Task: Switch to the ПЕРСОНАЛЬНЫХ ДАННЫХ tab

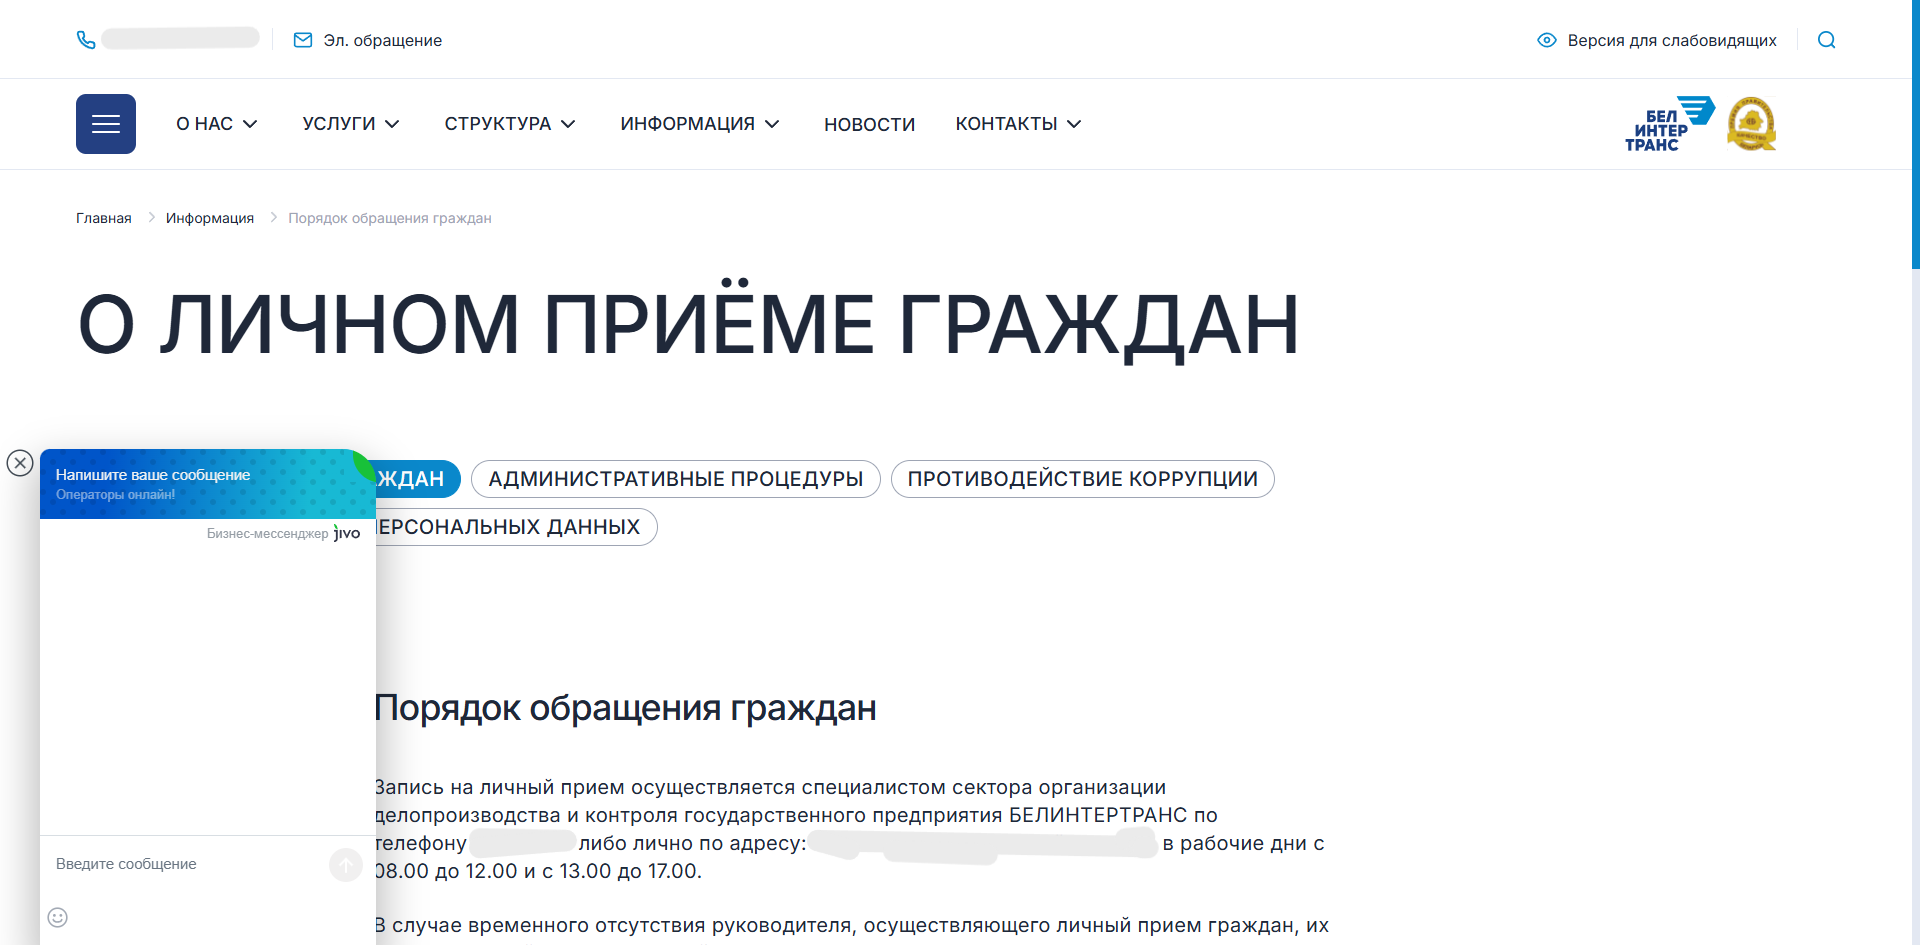Action: pyautogui.click(x=515, y=527)
